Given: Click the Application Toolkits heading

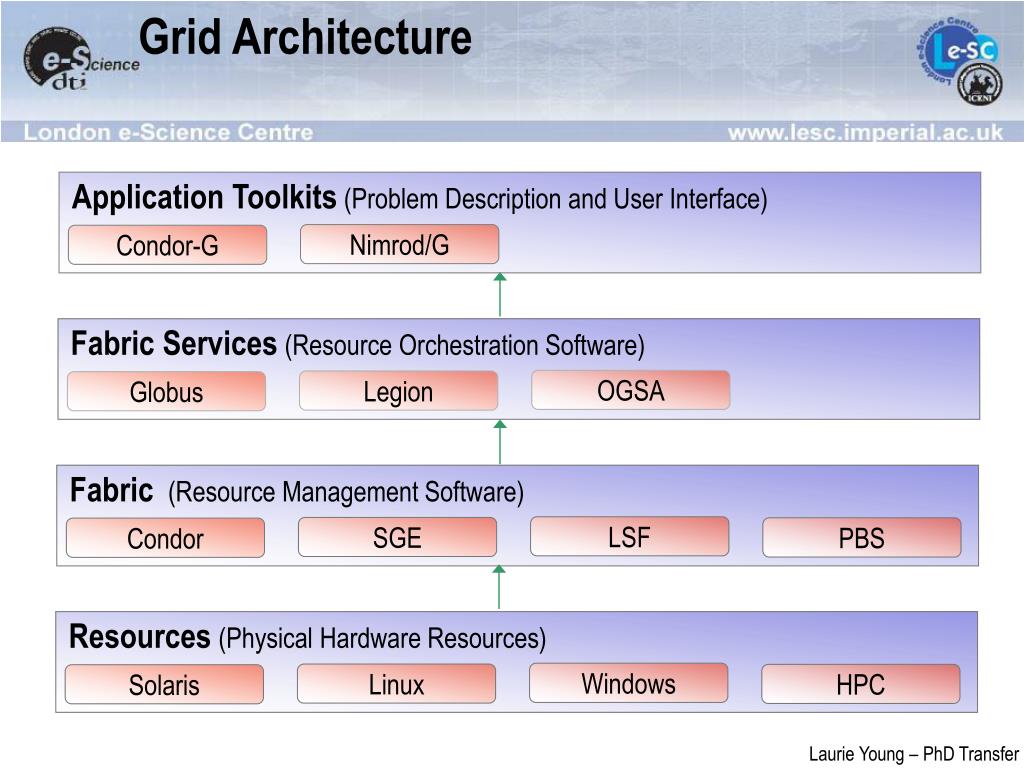Looking at the screenshot, I should click(x=204, y=197).
